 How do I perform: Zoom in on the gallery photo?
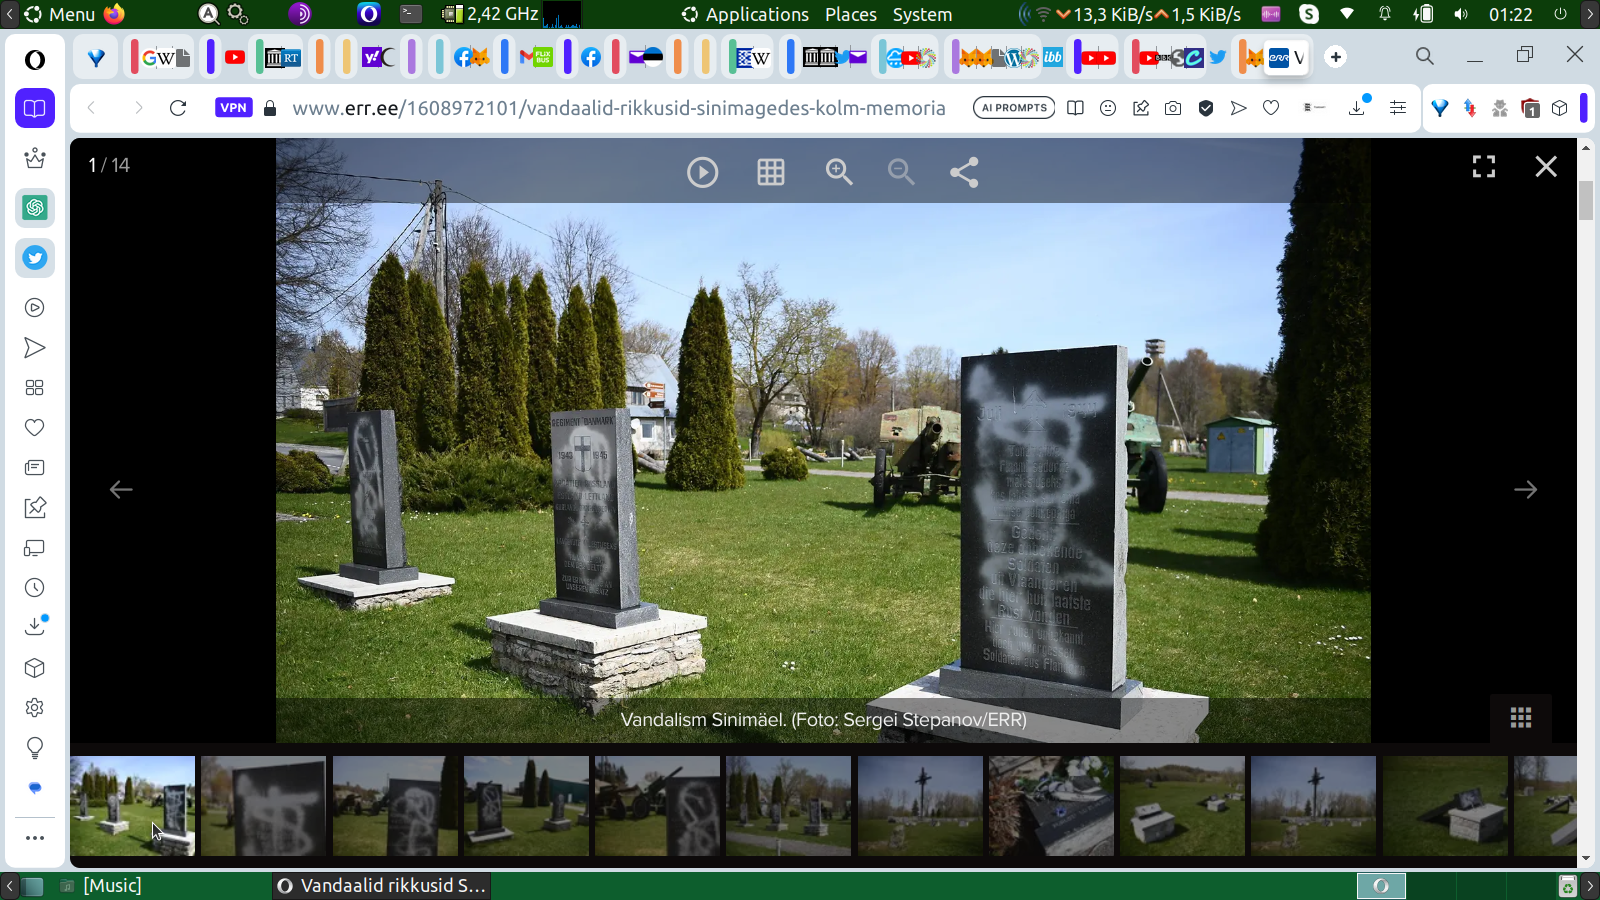pos(838,172)
